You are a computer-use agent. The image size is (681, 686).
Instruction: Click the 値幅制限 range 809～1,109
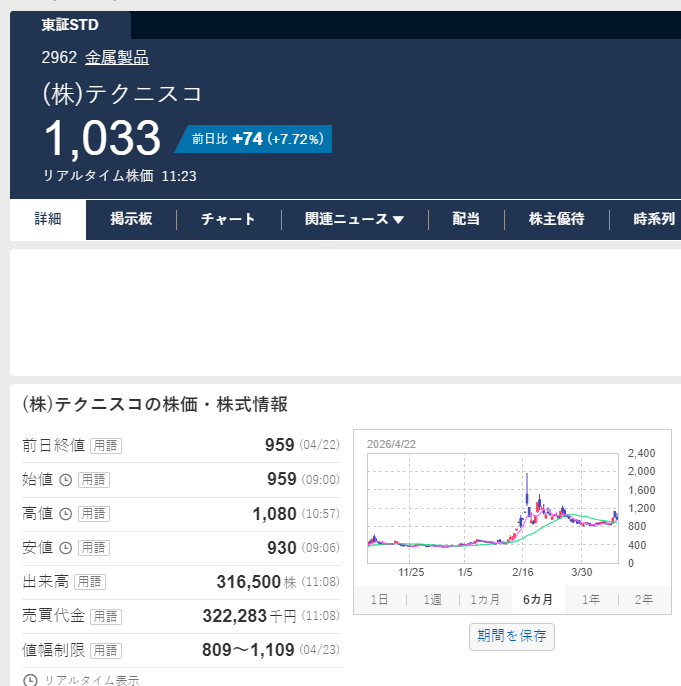(x=248, y=651)
